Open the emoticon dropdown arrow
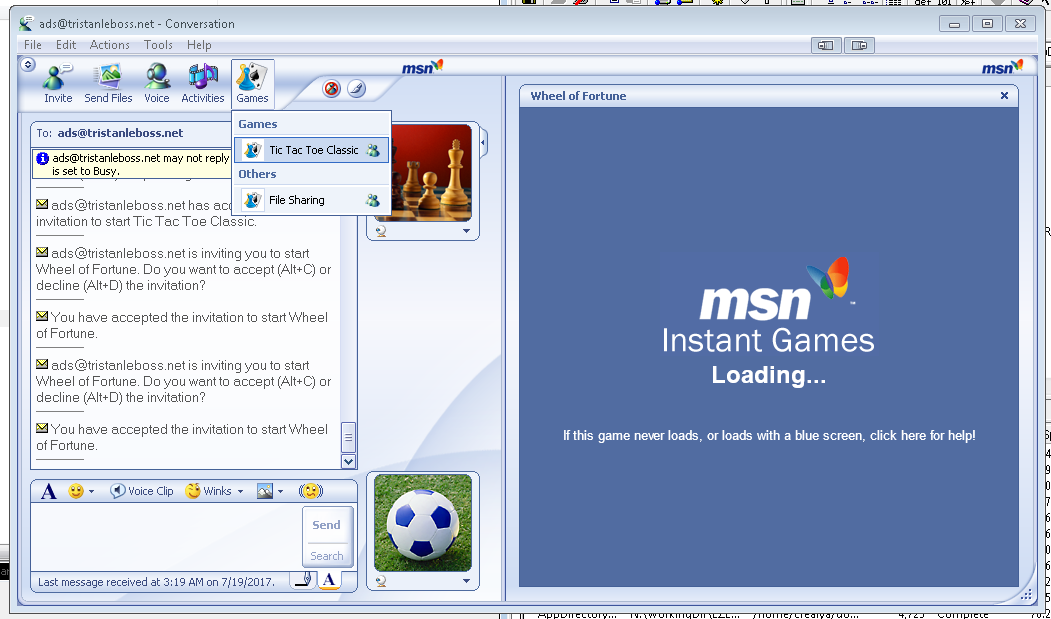This screenshot has width=1051, height=619. (x=92, y=492)
